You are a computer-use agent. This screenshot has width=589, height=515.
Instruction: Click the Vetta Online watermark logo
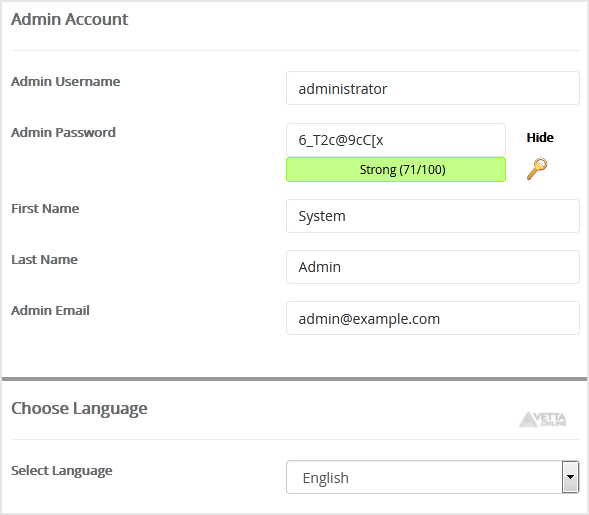coord(542,419)
